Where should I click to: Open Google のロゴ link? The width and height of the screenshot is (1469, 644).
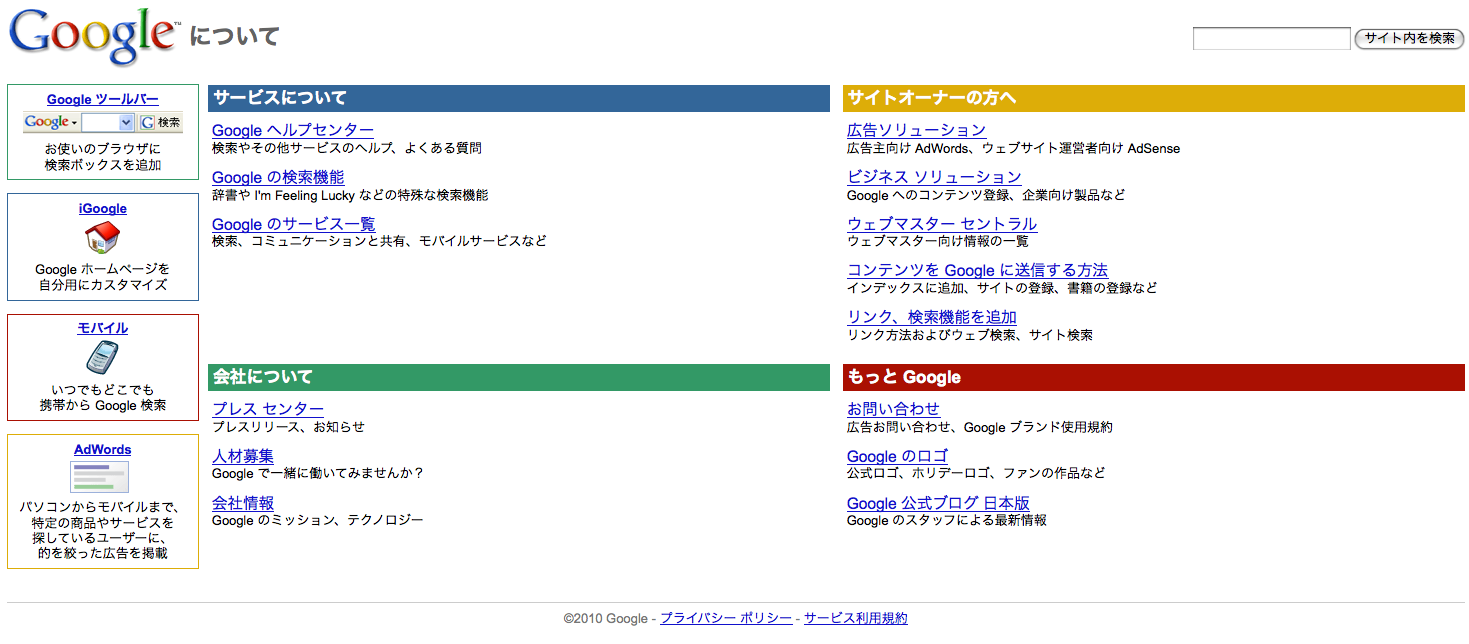coord(897,456)
